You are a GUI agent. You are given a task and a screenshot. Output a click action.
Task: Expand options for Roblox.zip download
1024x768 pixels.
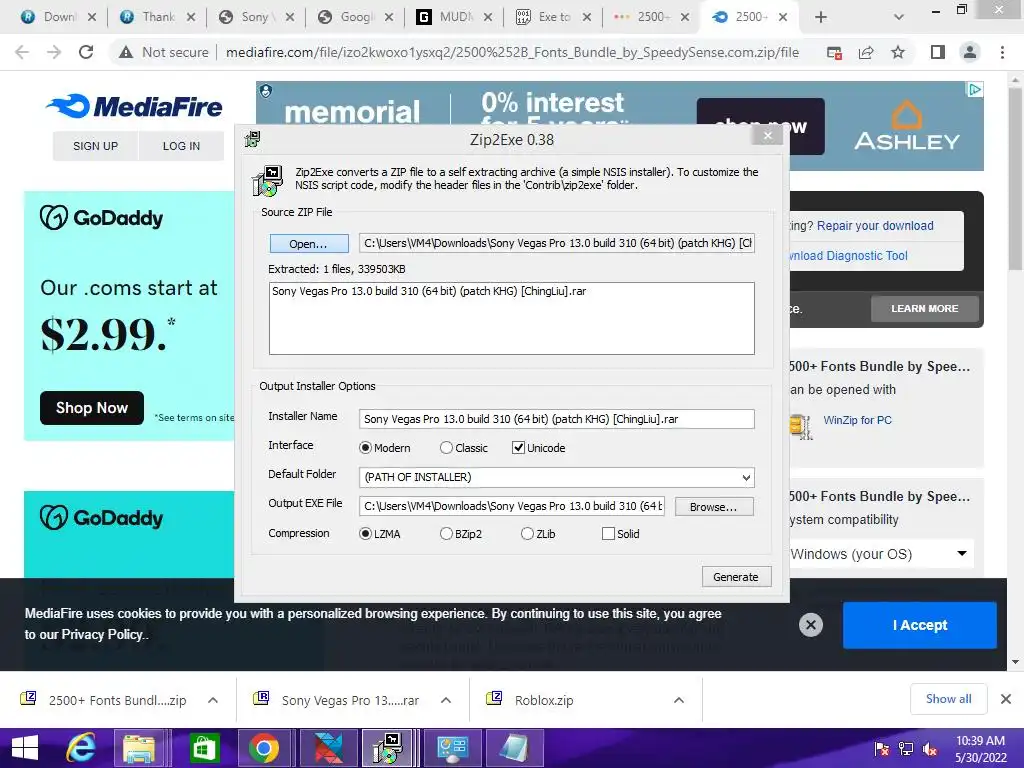pyautogui.click(x=679, y=700)
